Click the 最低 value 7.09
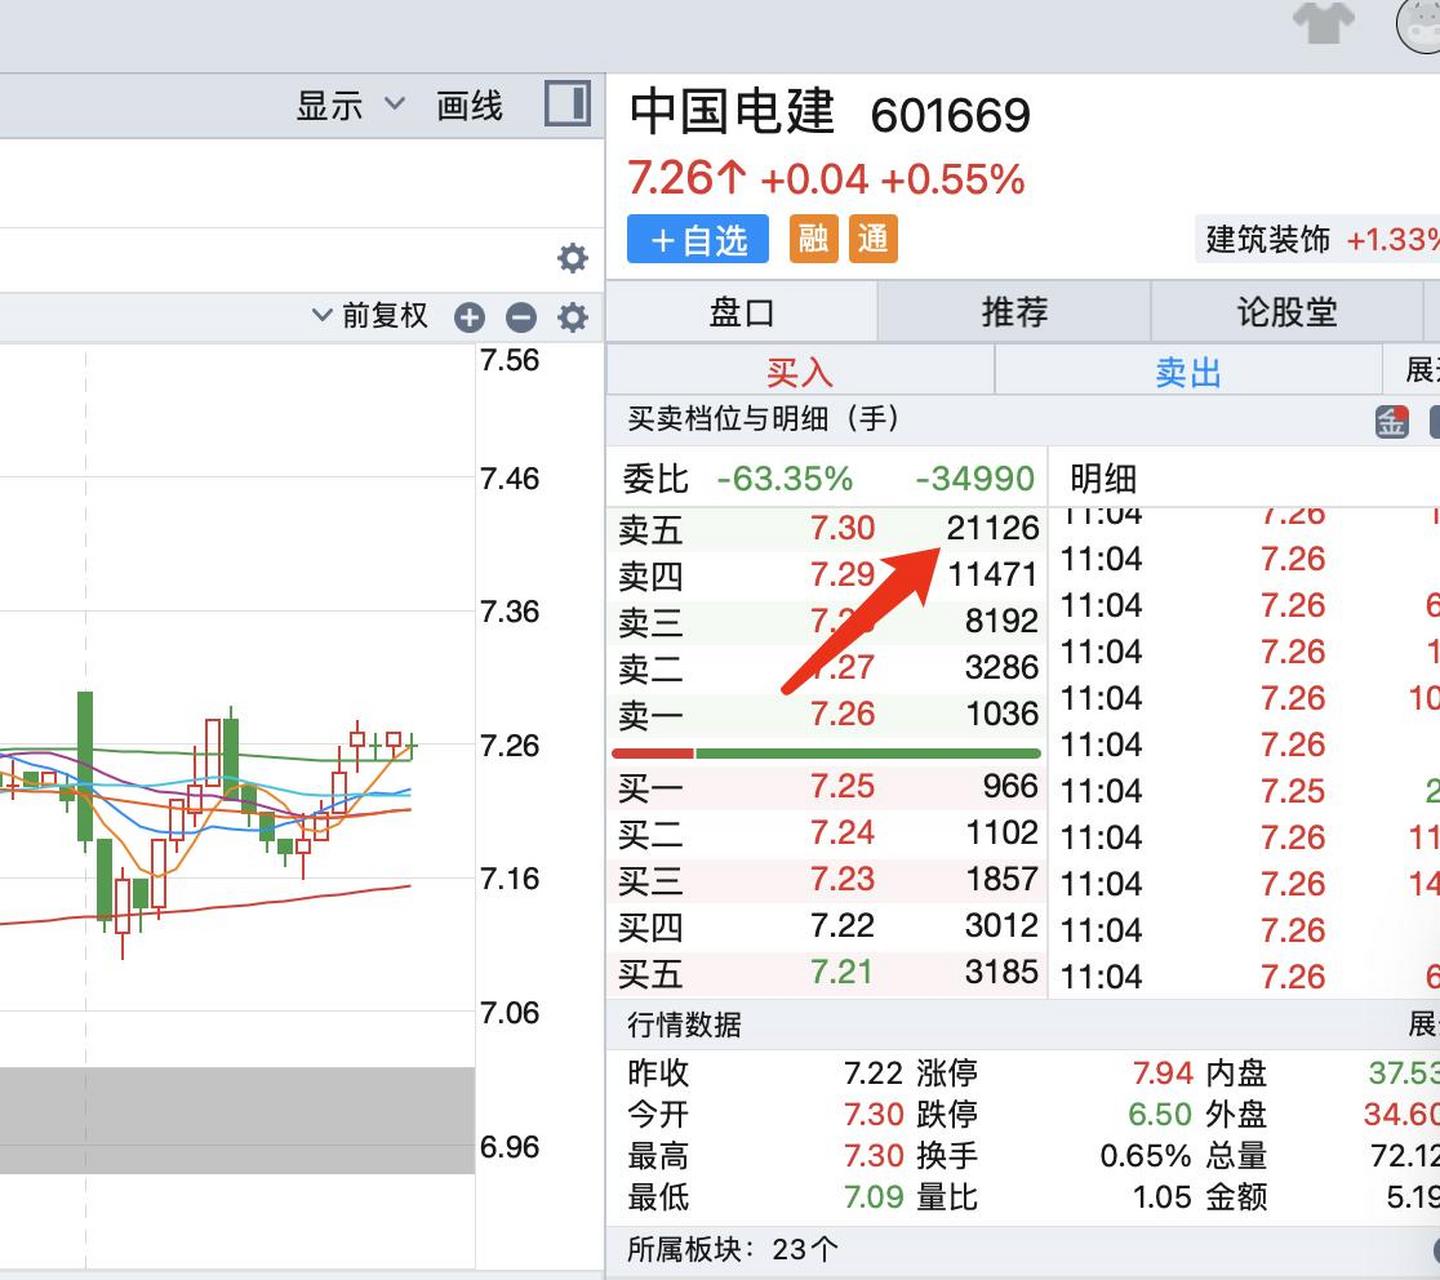 pos(873,1197)
